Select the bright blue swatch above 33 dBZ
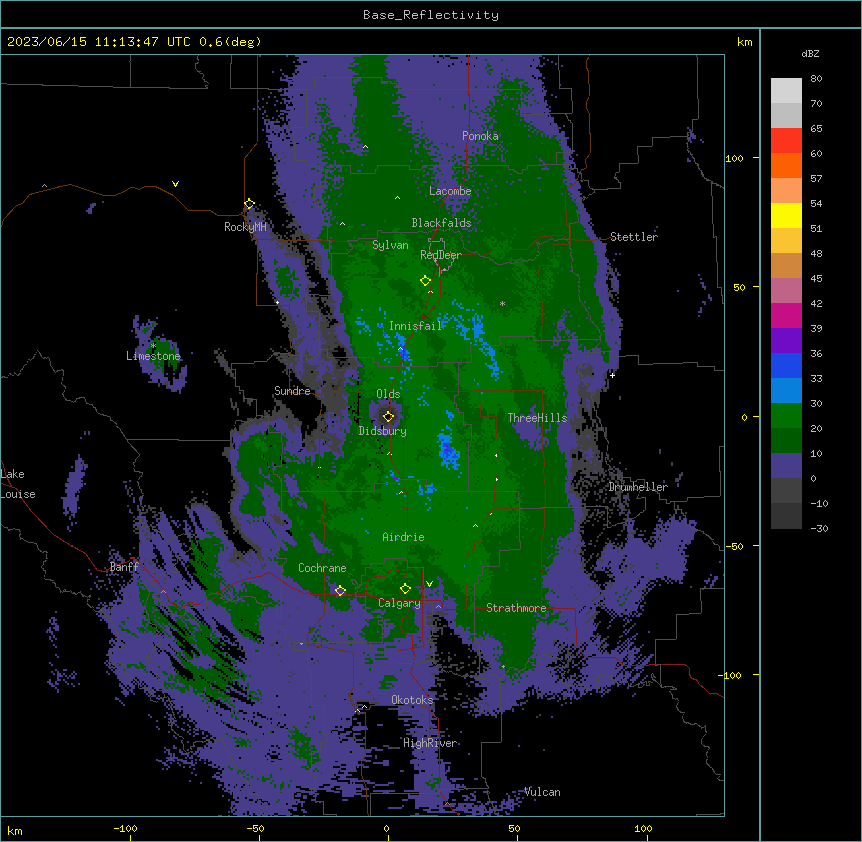The image size is (862, 842). click(786, 365)
